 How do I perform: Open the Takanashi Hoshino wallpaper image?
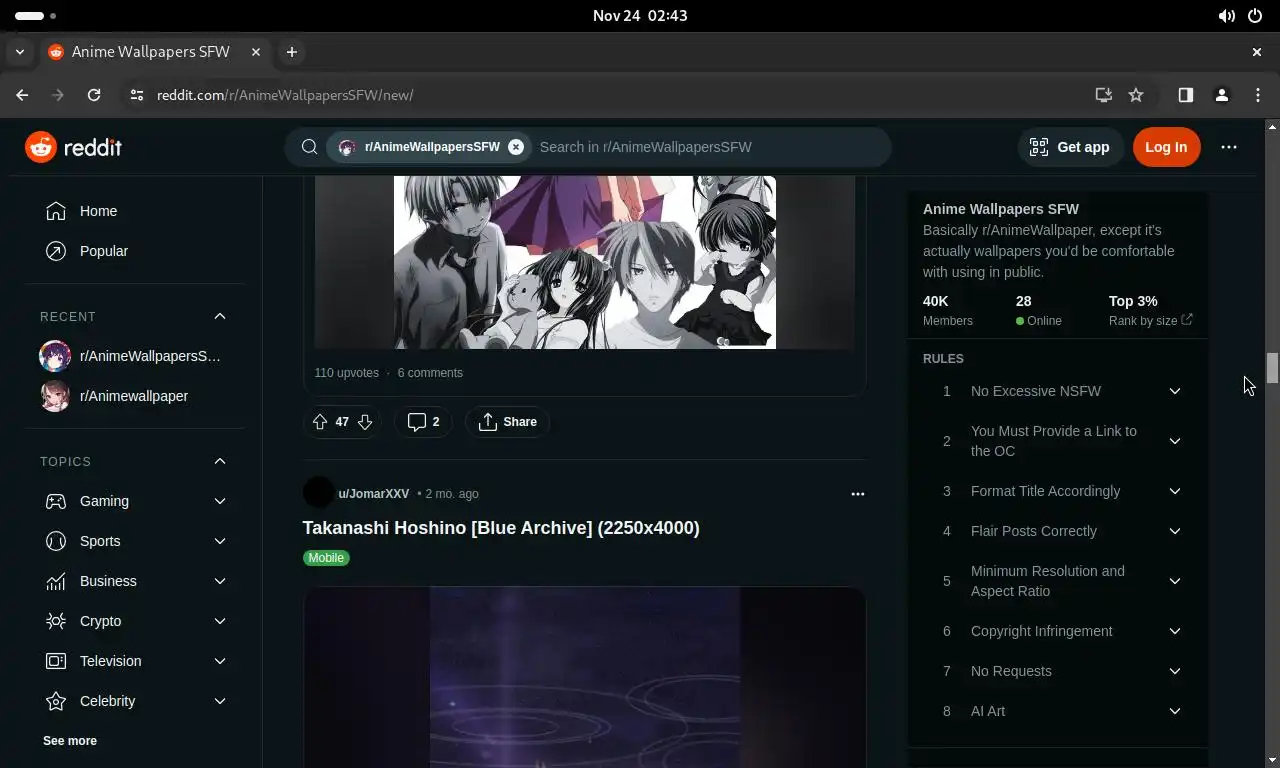[x=585, y=677]
